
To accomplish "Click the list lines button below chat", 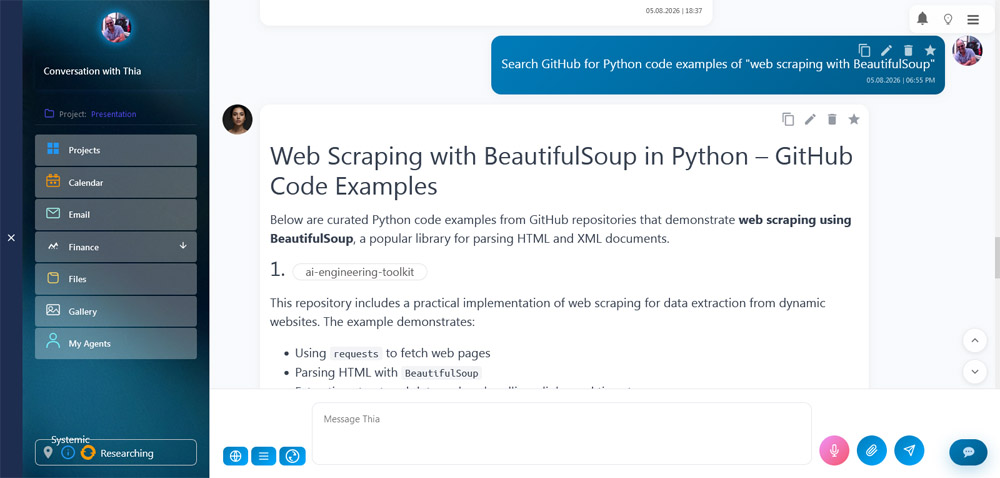I will pos(263,456).
